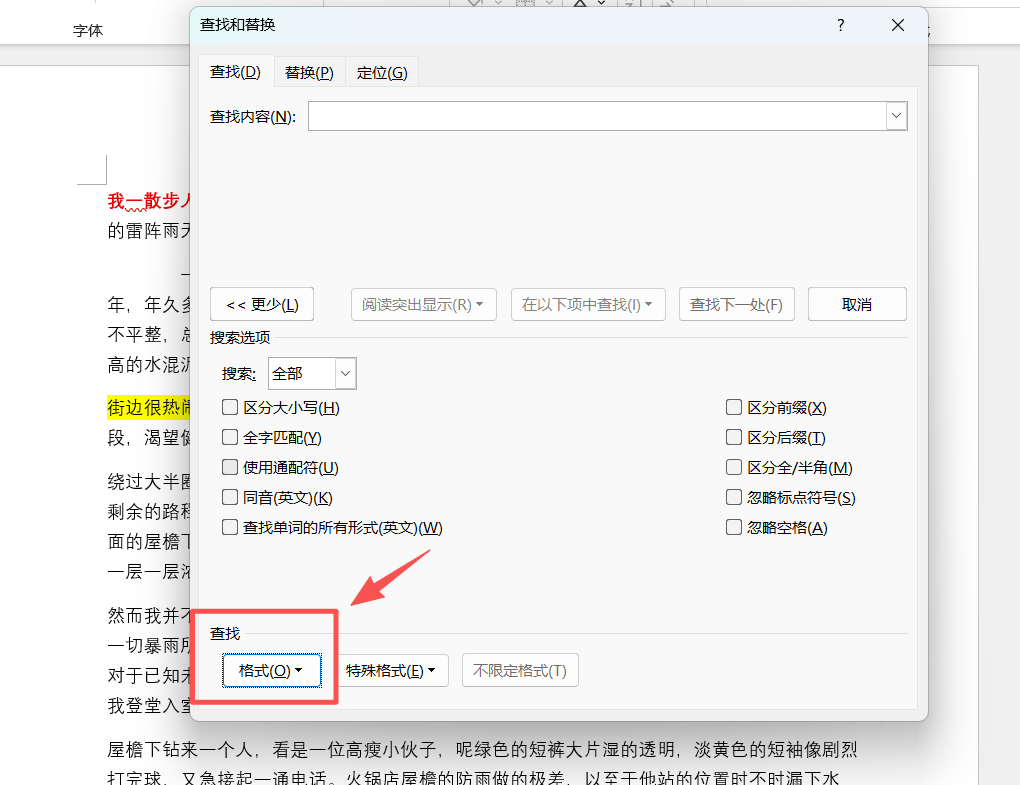
Task: Click the 查找下一处(F) button
Action: 736,304
